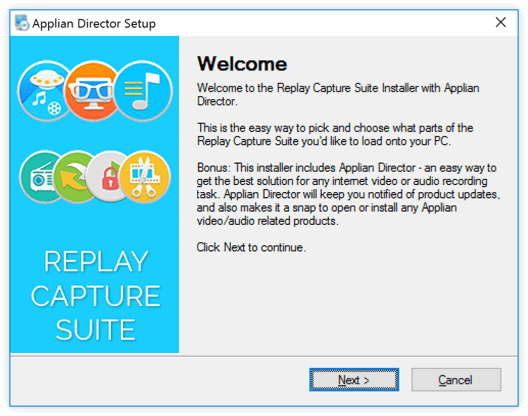Click the Applian Director Setup title icon

point(22,23)
